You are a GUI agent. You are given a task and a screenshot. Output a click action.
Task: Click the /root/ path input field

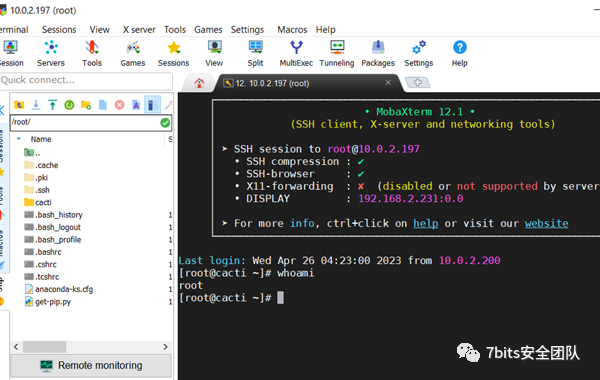84,122
